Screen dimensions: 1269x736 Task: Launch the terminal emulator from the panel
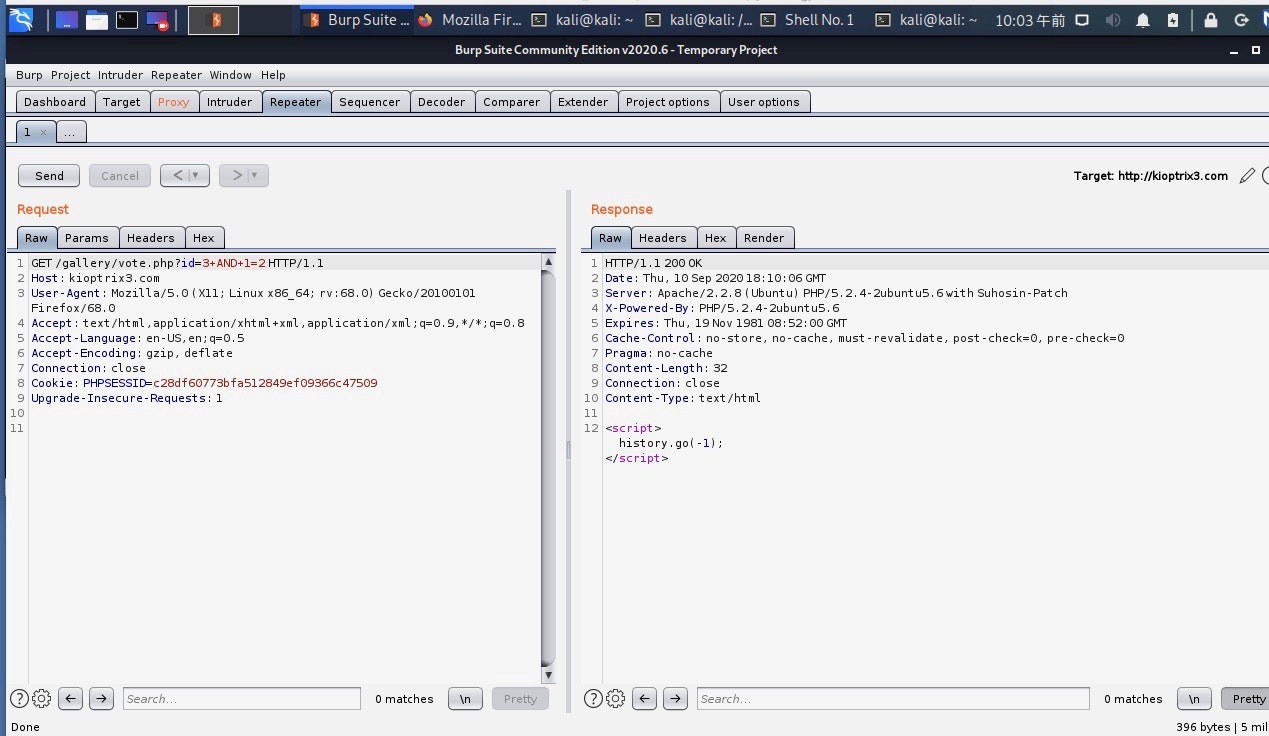tap(127, 19)
